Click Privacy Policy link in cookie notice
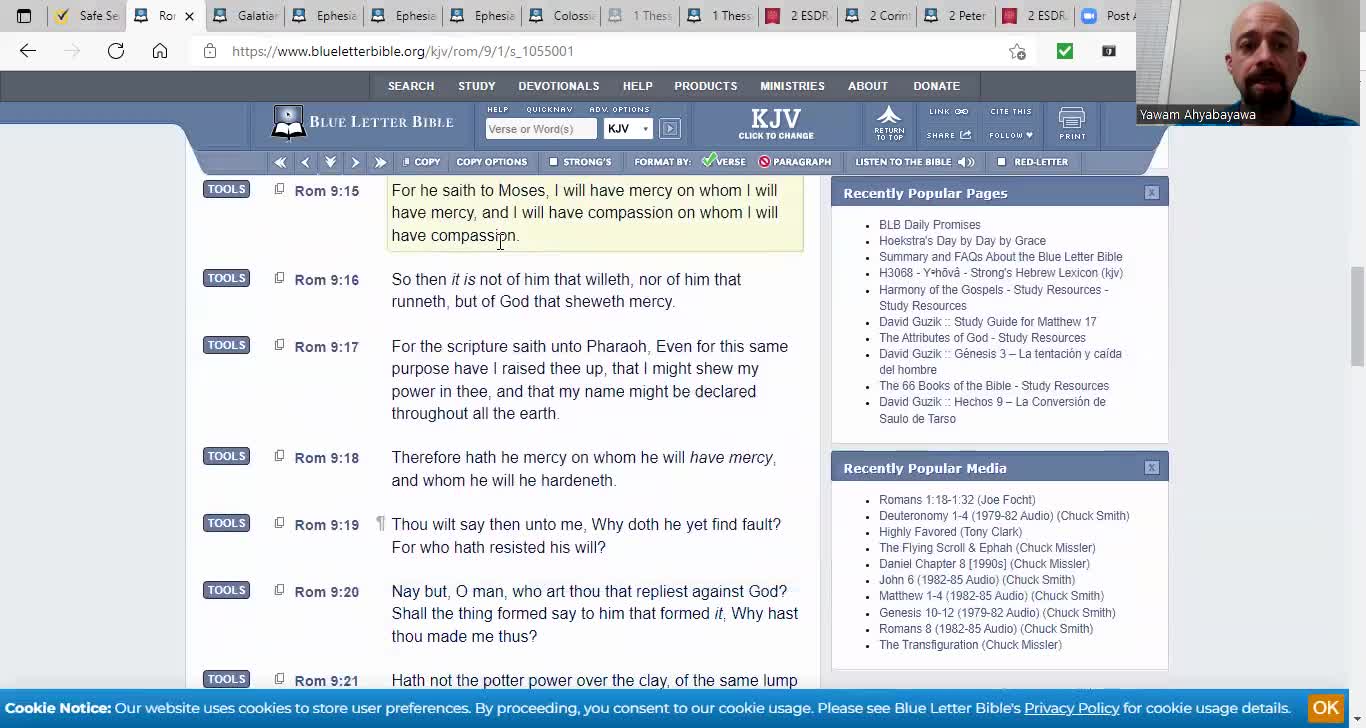 1071,708
